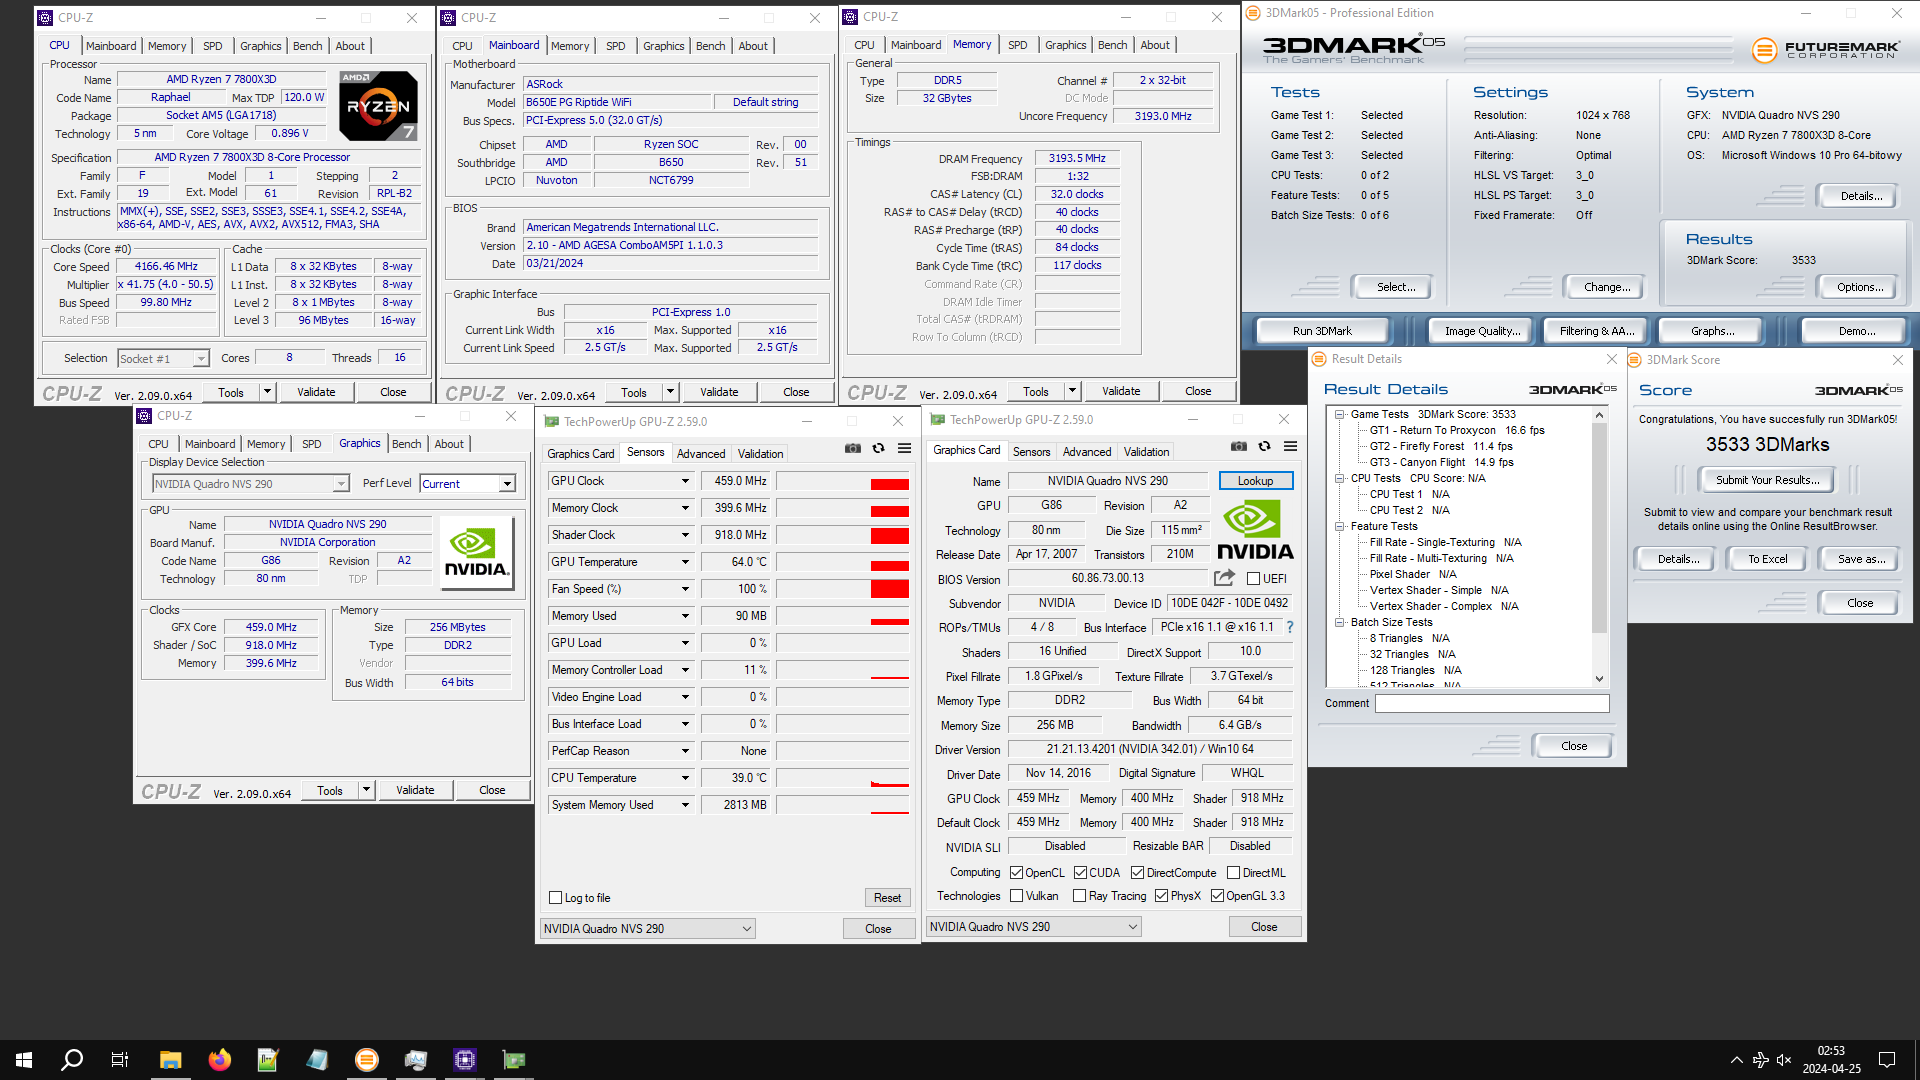Open GPU selector dropdown in GPU-Z Graphics Card window
1920x1080 pixels.
1033,927
